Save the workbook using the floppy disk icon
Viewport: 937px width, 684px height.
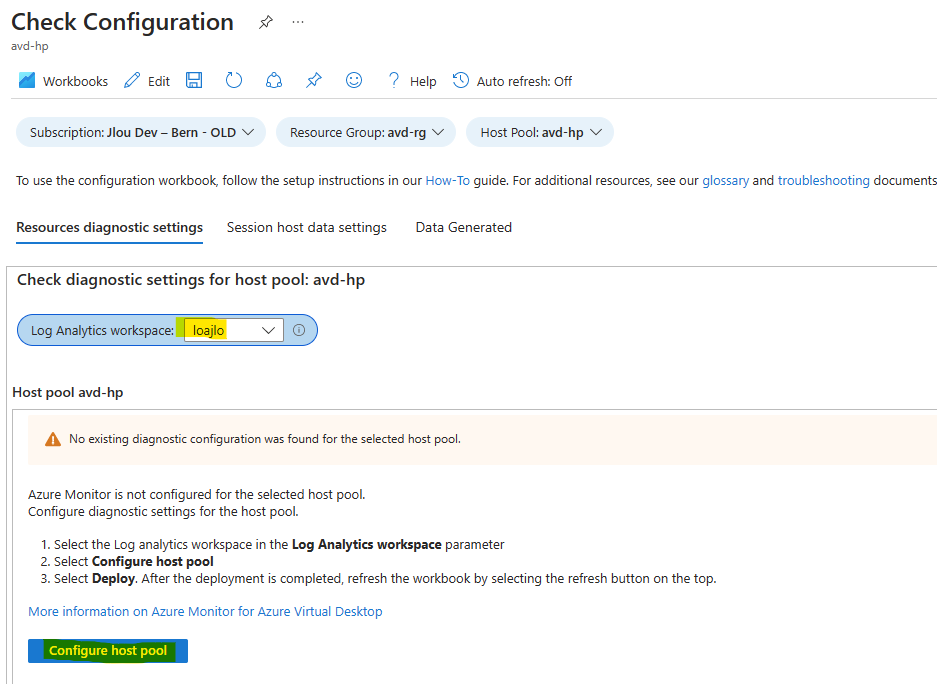coord(195,81)
